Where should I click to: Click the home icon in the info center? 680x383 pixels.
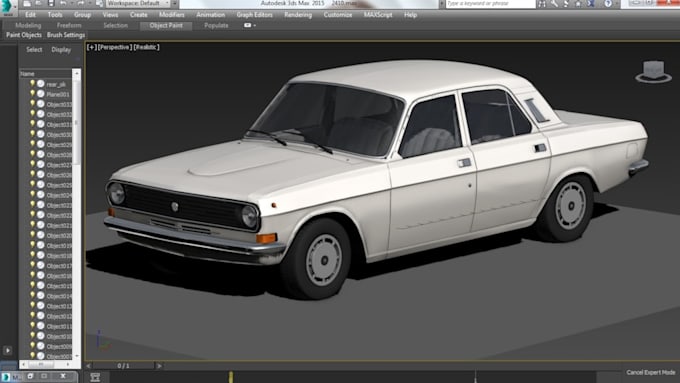[578, 3]
